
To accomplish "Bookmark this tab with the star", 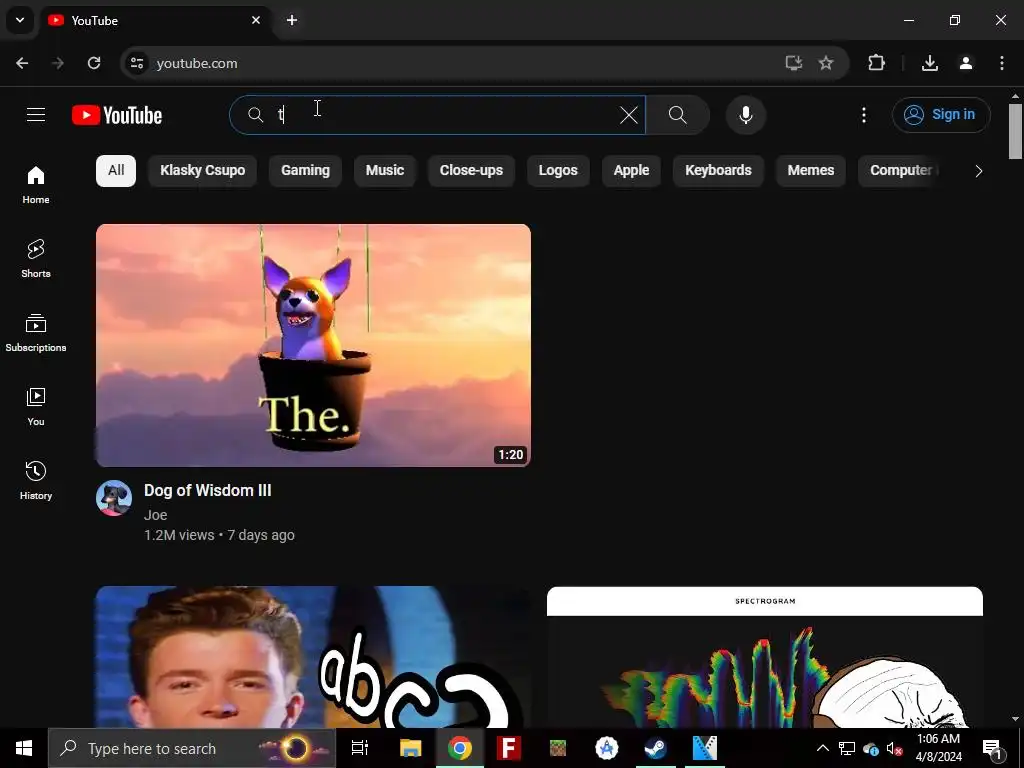I will click(x=826, y=63).
